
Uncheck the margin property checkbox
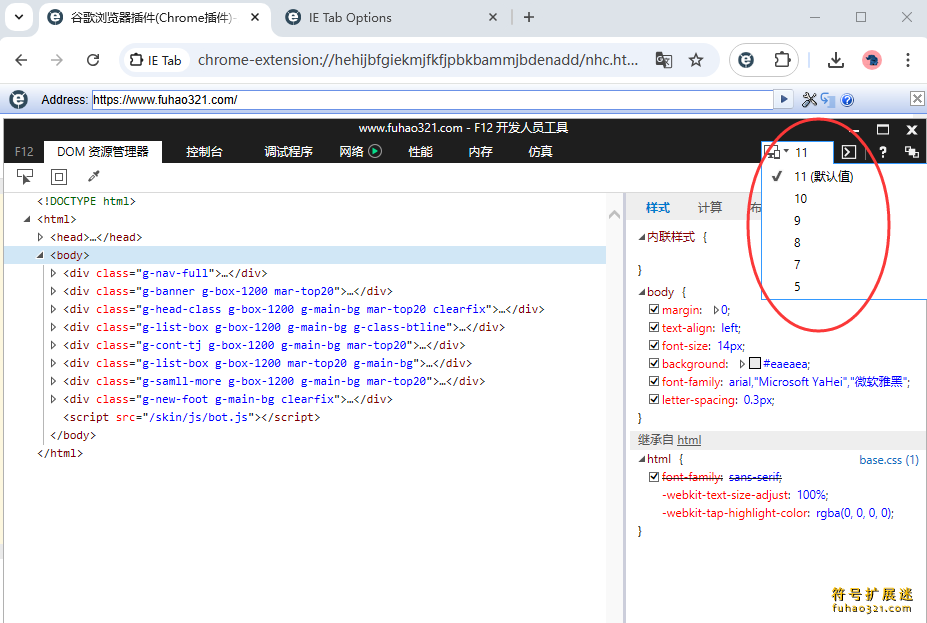[x=654, y=309]
